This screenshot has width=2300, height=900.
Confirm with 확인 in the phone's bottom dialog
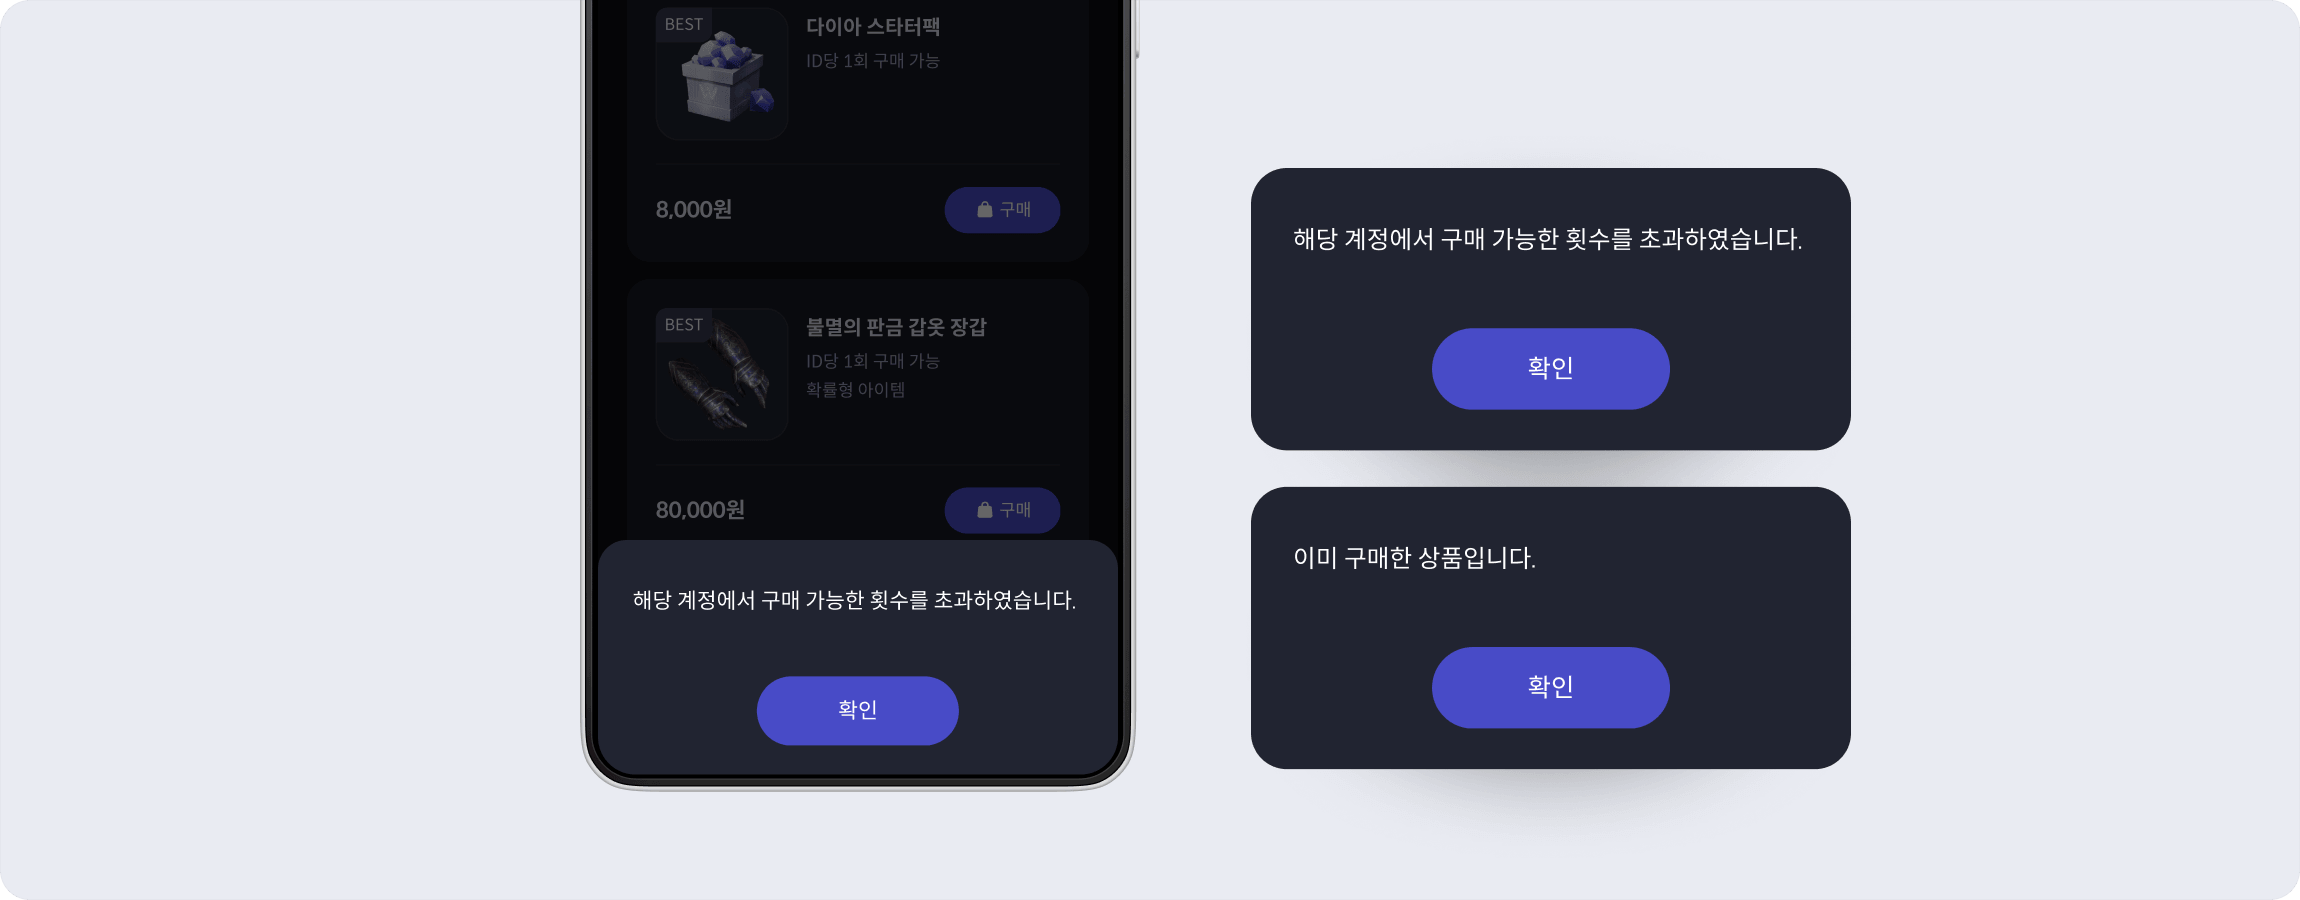pyautogui.click(x=857, y=710)
